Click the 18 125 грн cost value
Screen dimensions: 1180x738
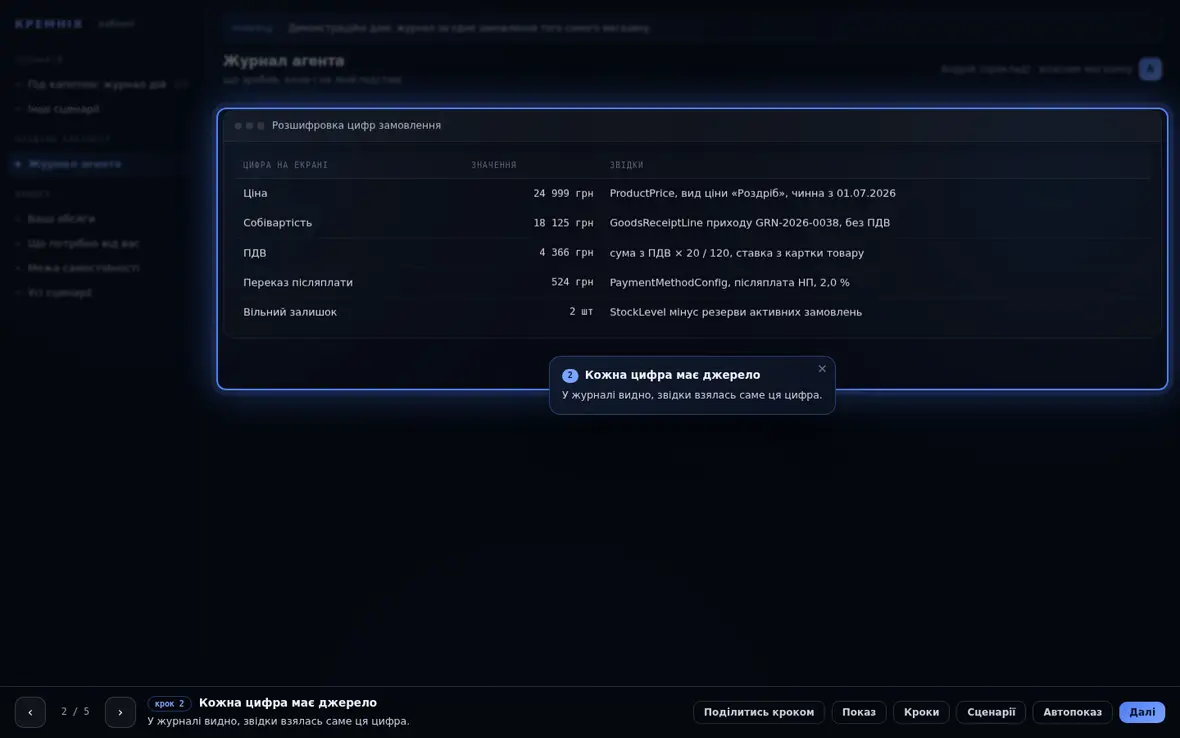click(x=563, y=223)
